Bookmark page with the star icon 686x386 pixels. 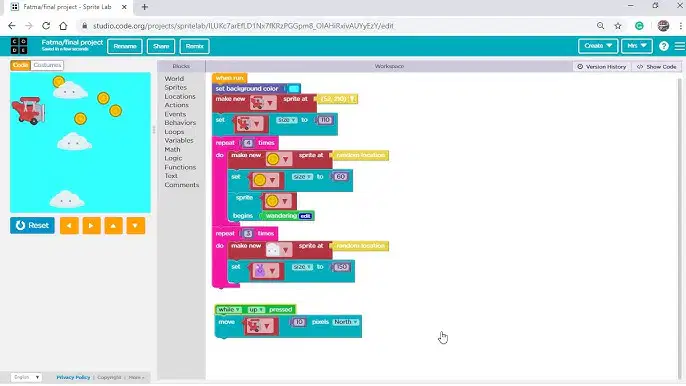tap(618, 26)
